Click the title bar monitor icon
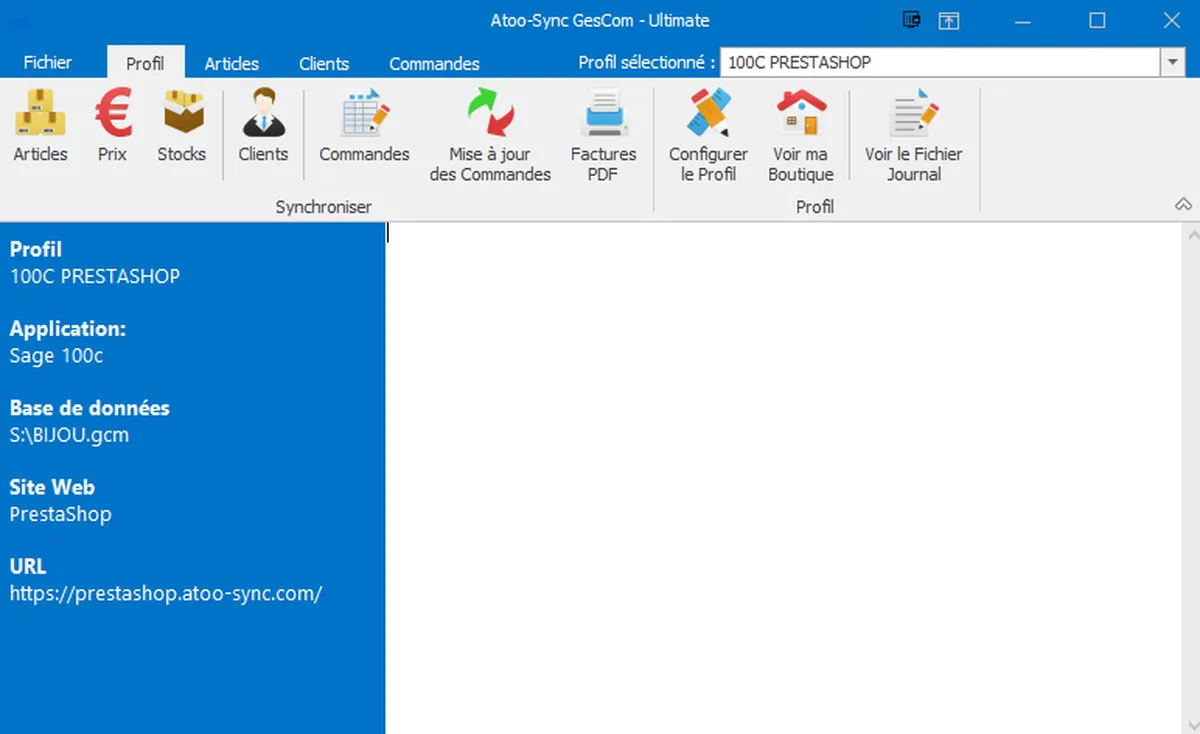 (x=911, y=20)
